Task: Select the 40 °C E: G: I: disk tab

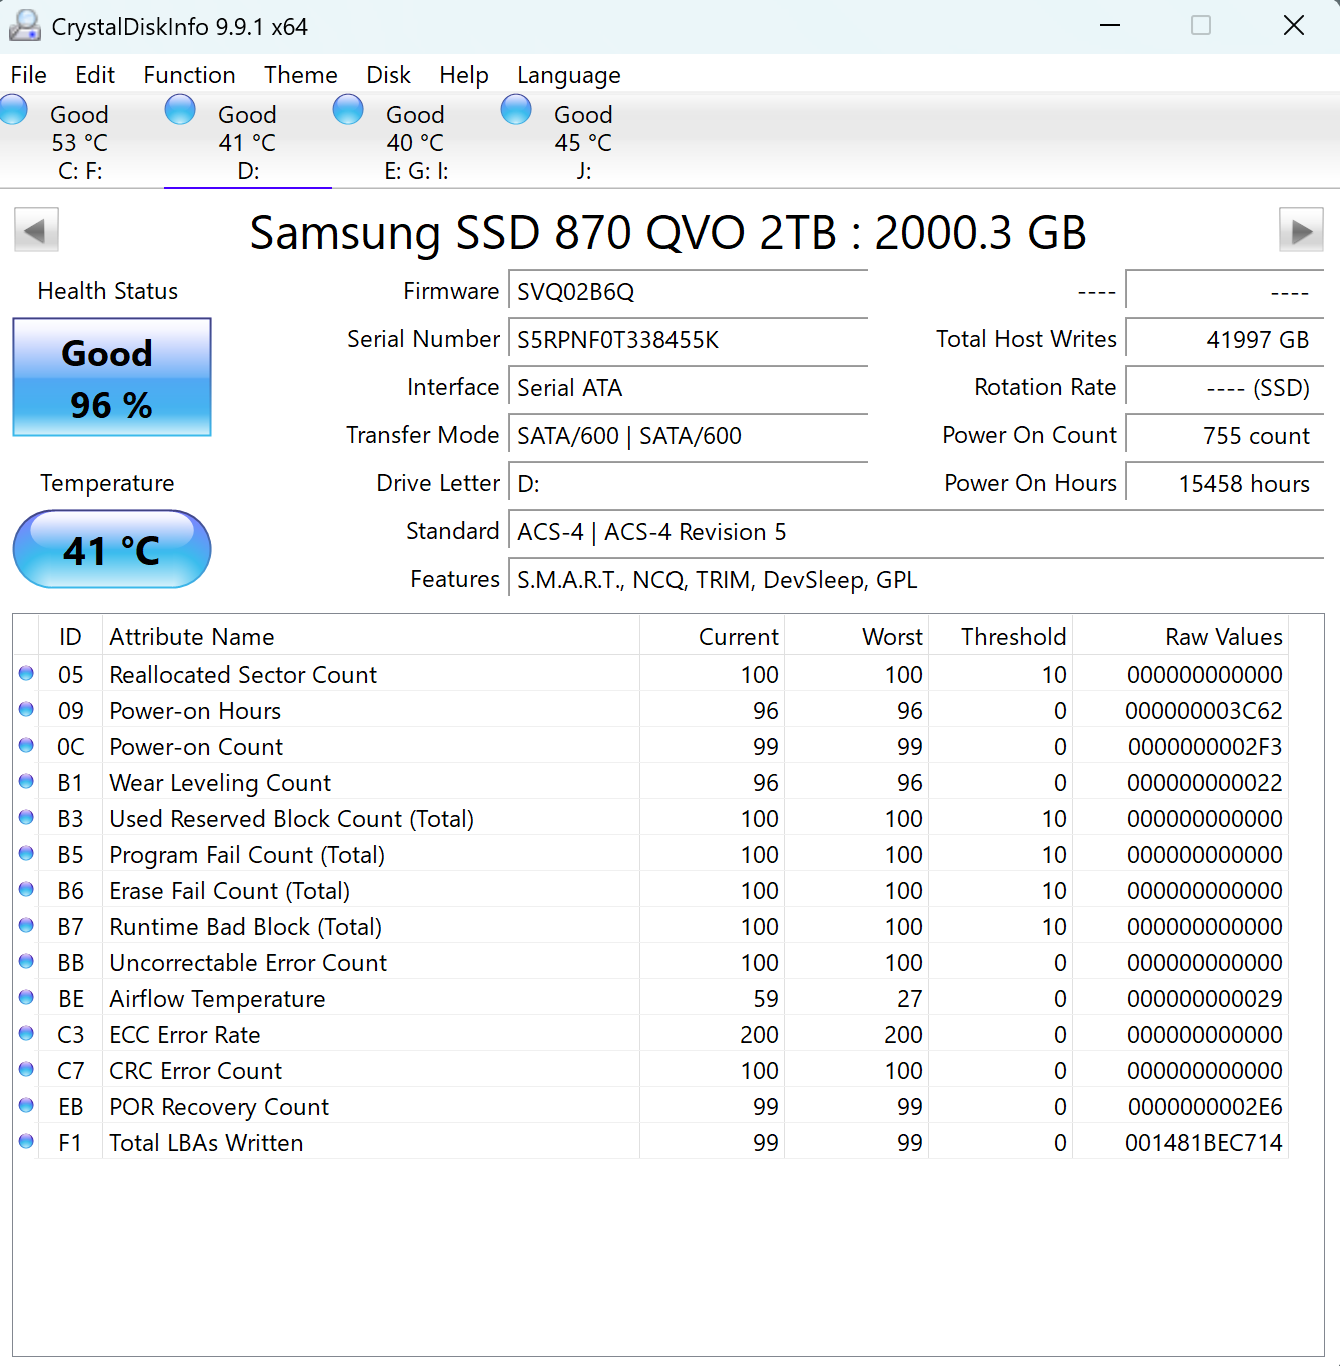Action: [x=416, y=141]
